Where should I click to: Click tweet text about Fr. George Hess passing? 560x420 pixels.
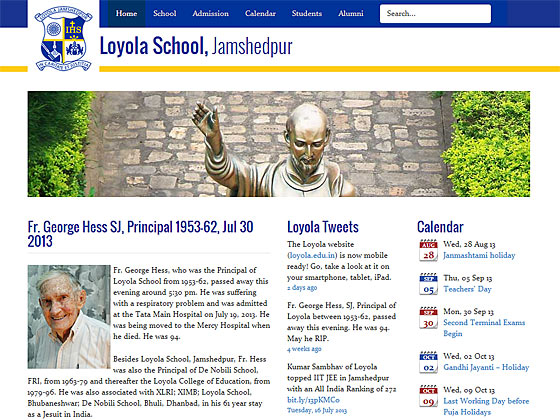coord(342,322)
